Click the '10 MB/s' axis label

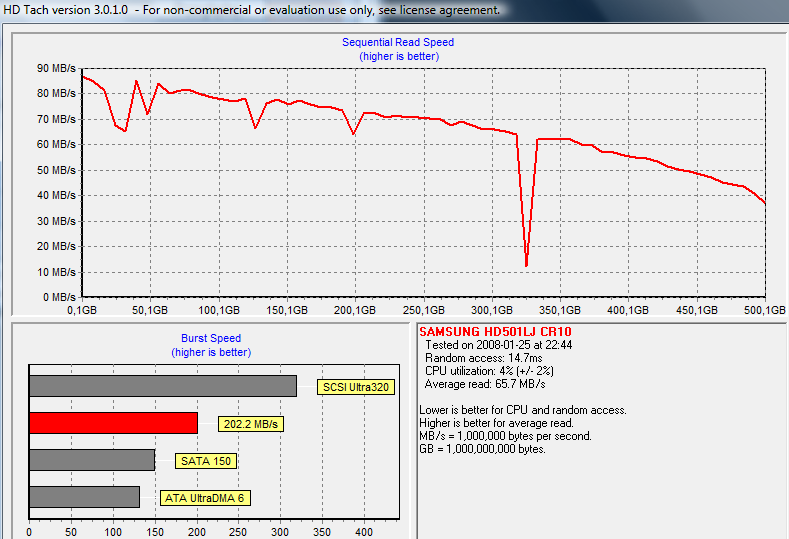tap(56, 272)
